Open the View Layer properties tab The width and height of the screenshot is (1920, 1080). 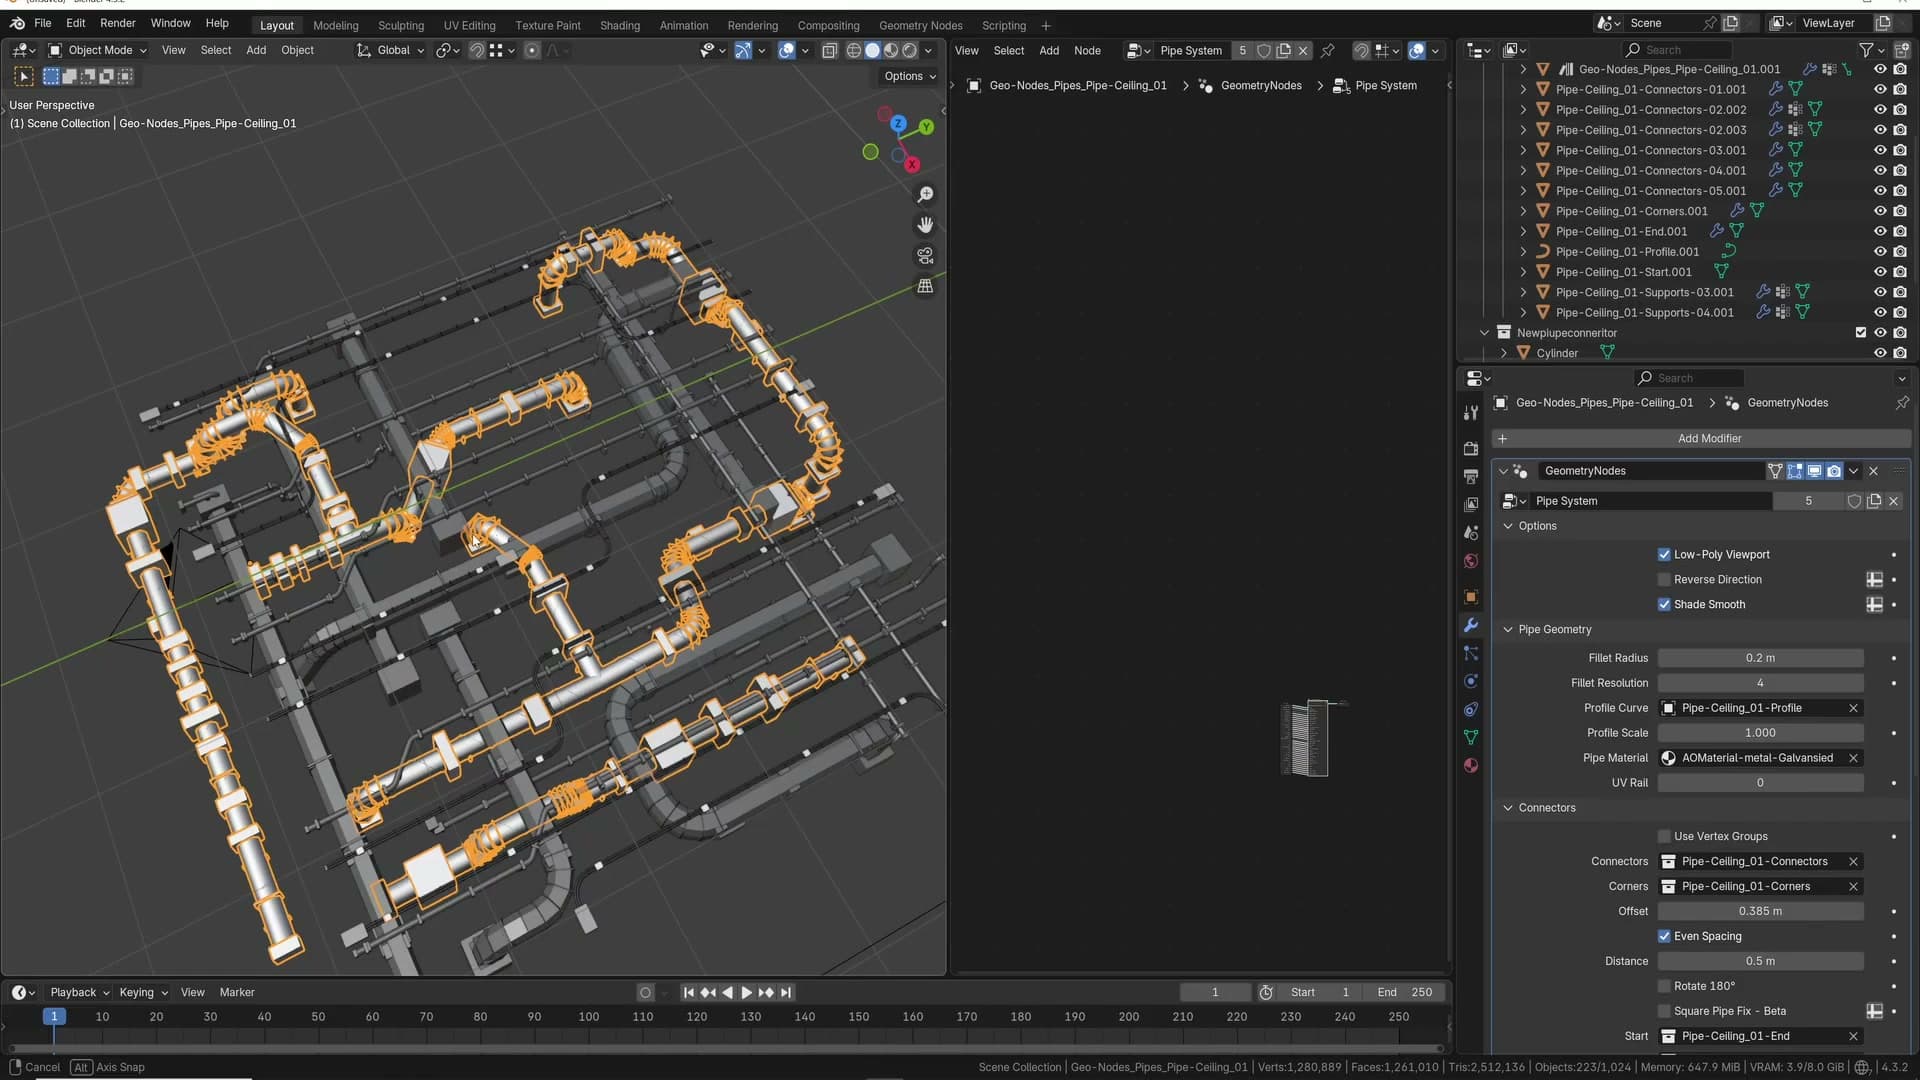click(1470, 505)
